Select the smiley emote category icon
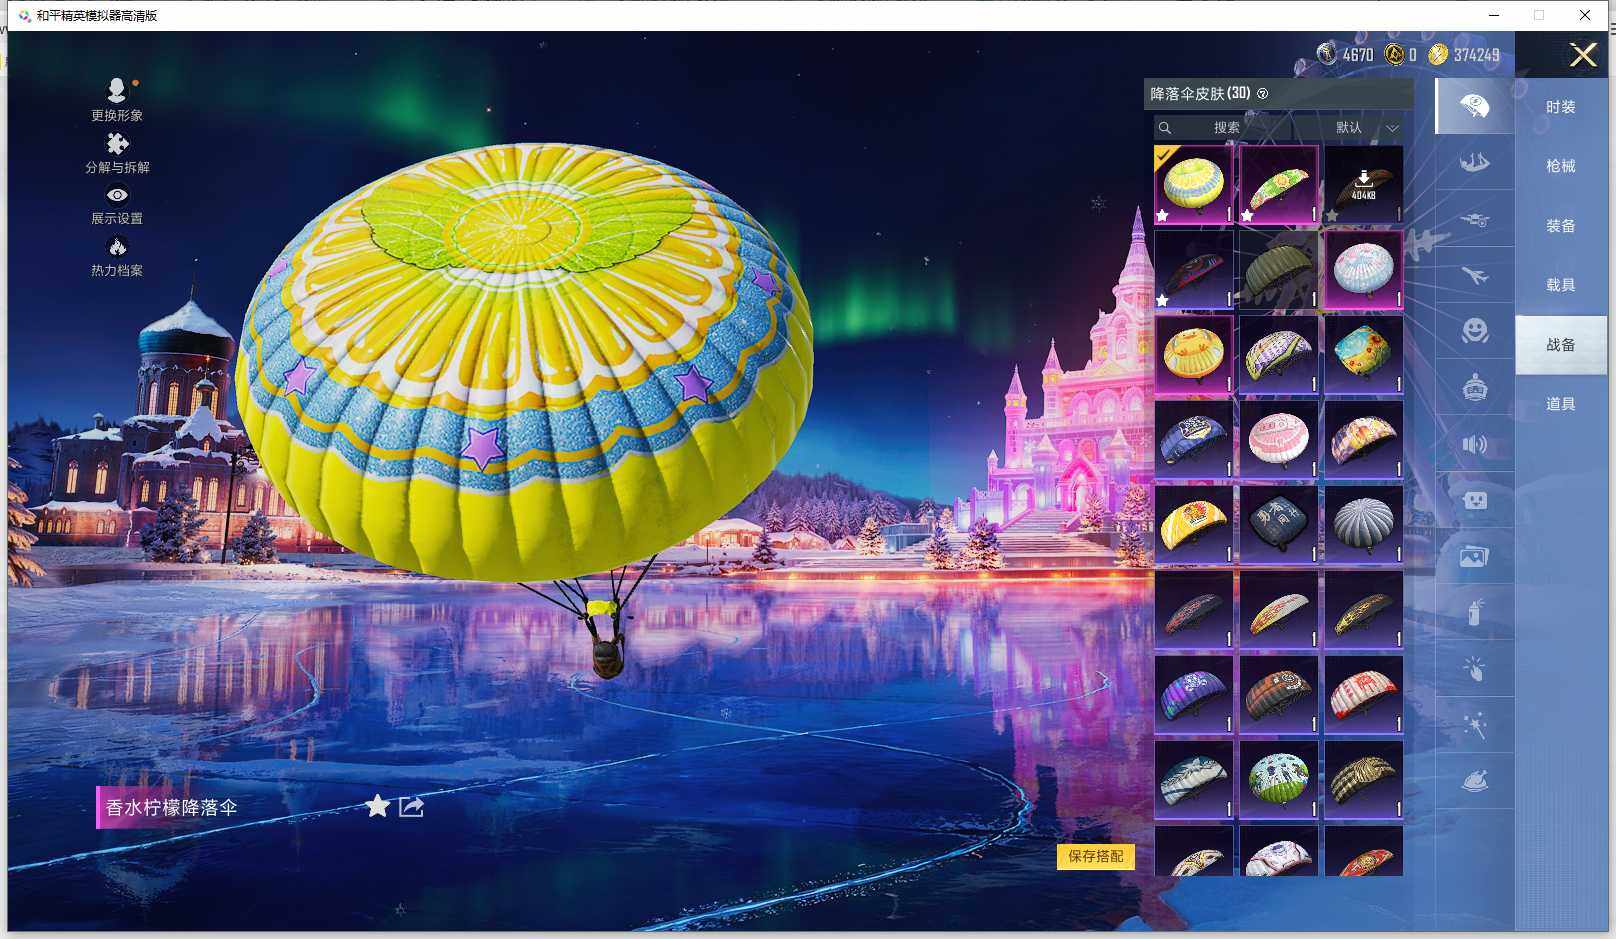Screen dimensions: 1616x939 pos(1474,330)
